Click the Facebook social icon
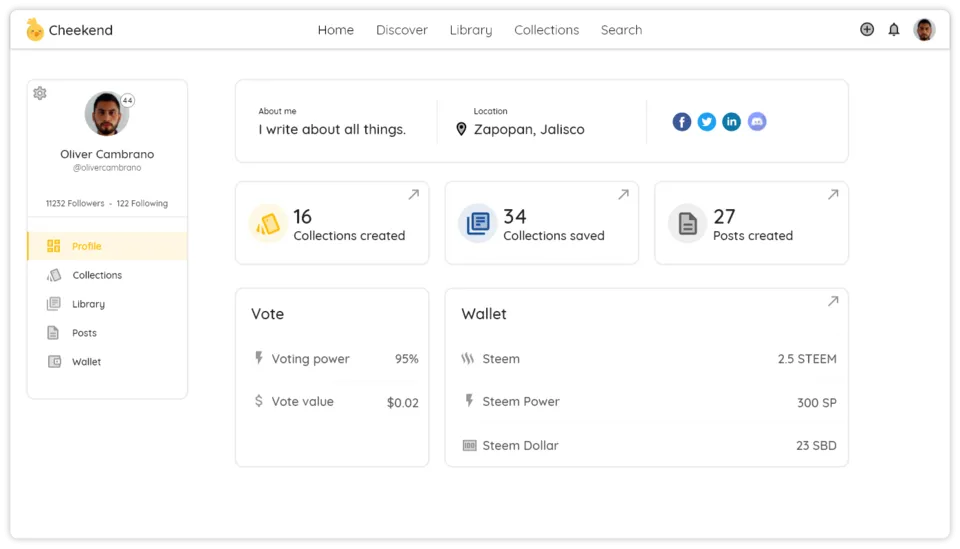This screenshot has height=549, width=960. point(681,122)
